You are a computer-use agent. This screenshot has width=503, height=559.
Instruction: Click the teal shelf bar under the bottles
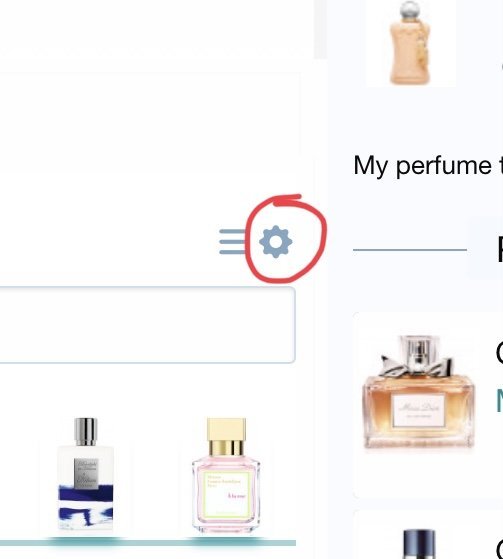click(x=148, y=543)
